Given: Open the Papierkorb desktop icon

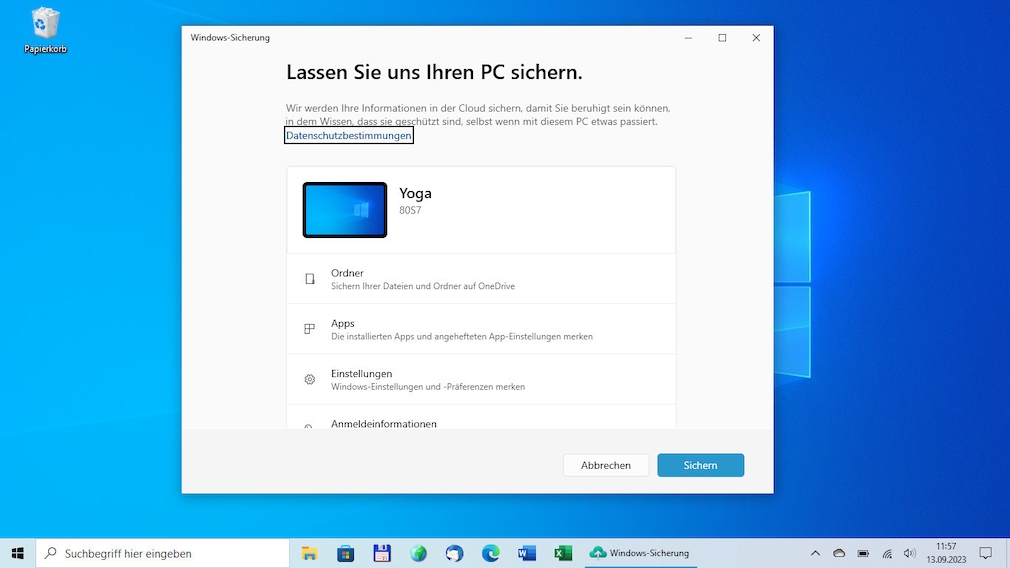Looking at the screenshot, I should [45, 30].
